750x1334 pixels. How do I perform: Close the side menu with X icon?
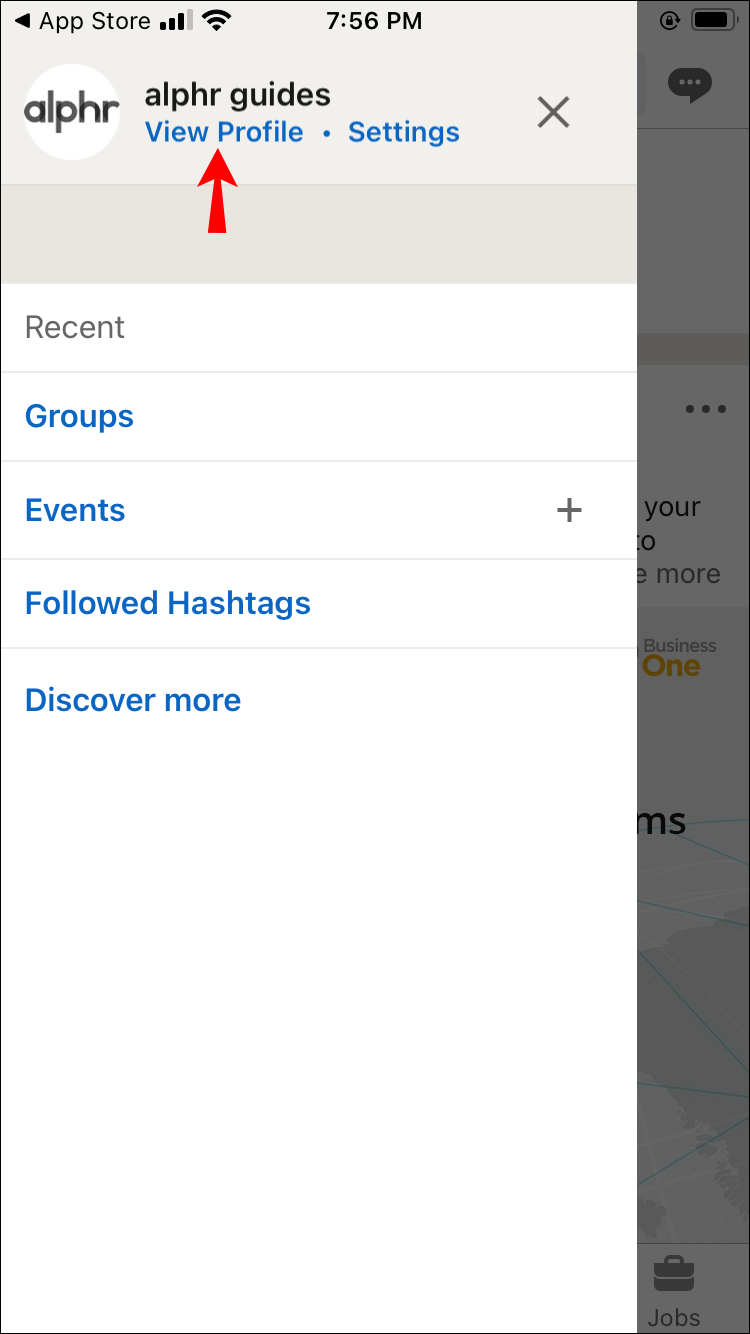553,113
